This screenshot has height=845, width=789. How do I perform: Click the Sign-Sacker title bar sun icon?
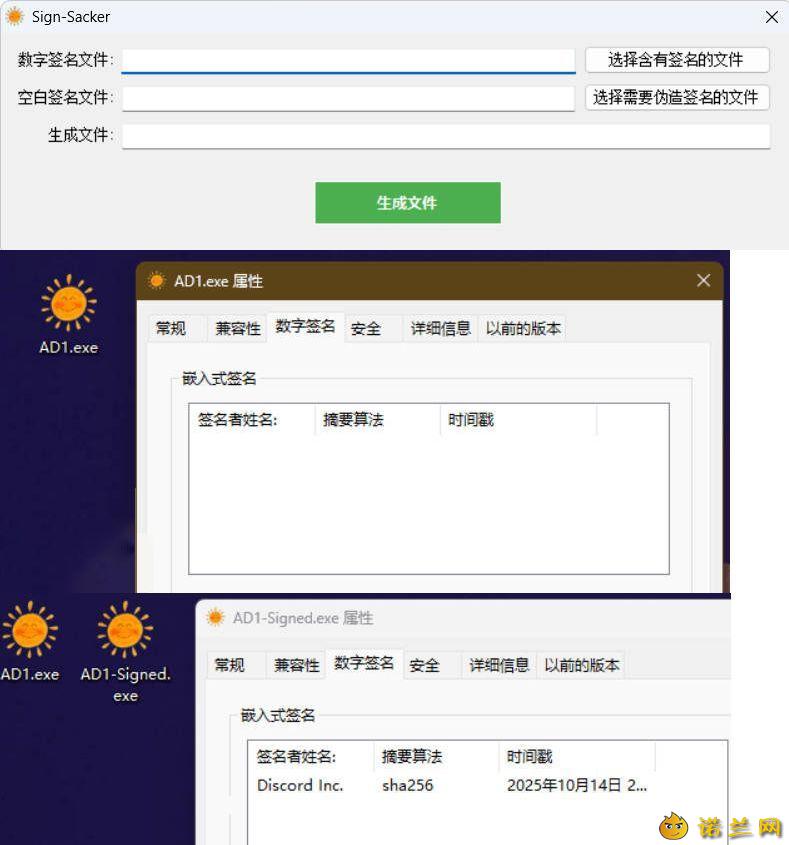pos(15,17)
